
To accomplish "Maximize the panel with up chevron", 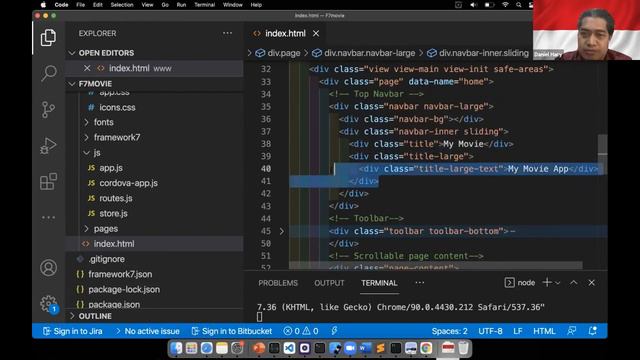I will click(573, 282).
